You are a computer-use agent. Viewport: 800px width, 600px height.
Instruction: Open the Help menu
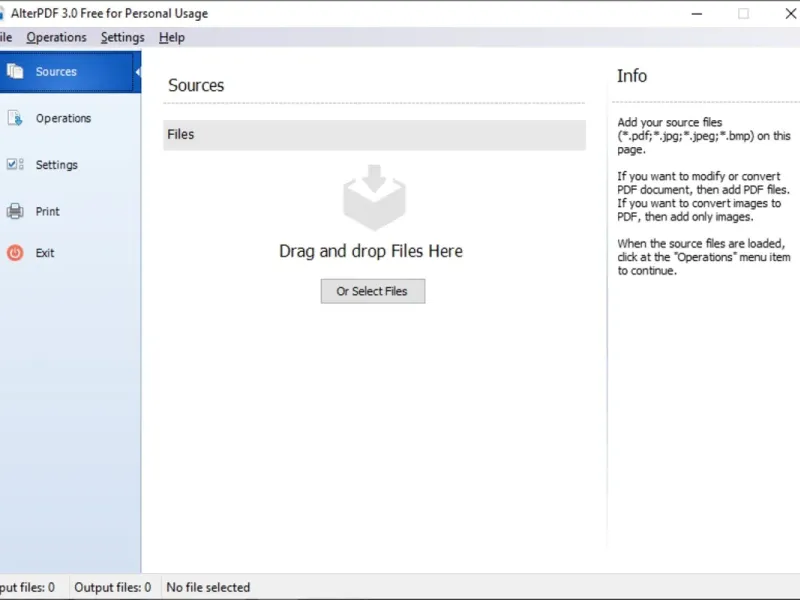click(171, 37)
